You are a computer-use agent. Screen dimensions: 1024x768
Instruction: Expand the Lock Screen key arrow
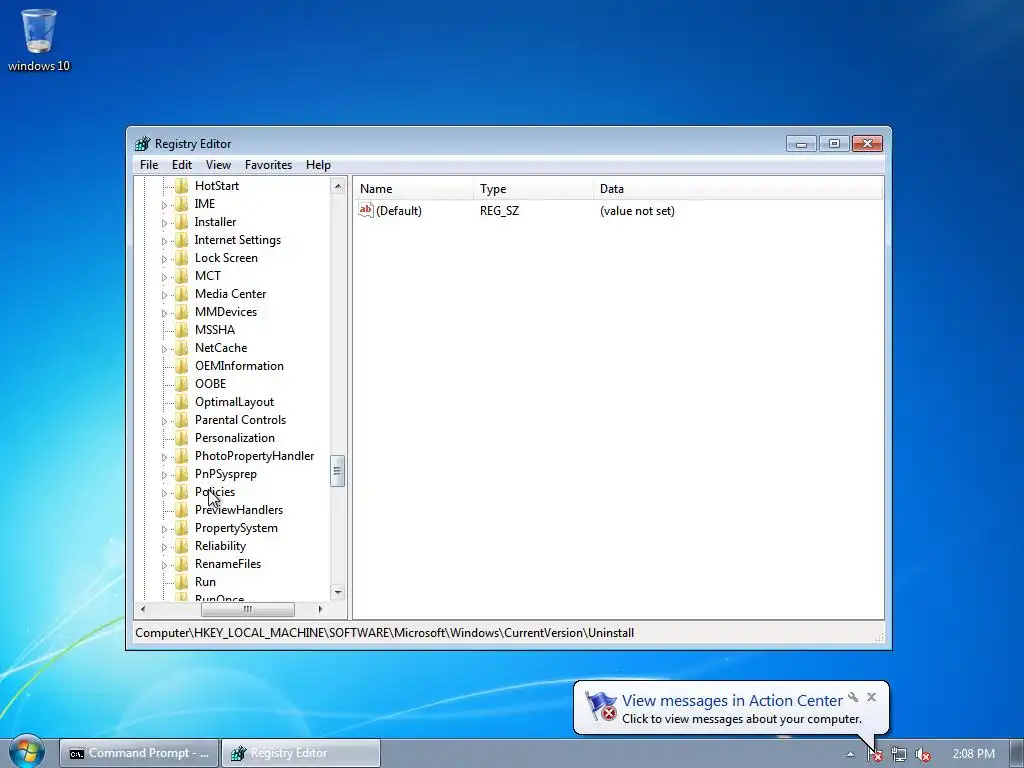pos(165,259)
